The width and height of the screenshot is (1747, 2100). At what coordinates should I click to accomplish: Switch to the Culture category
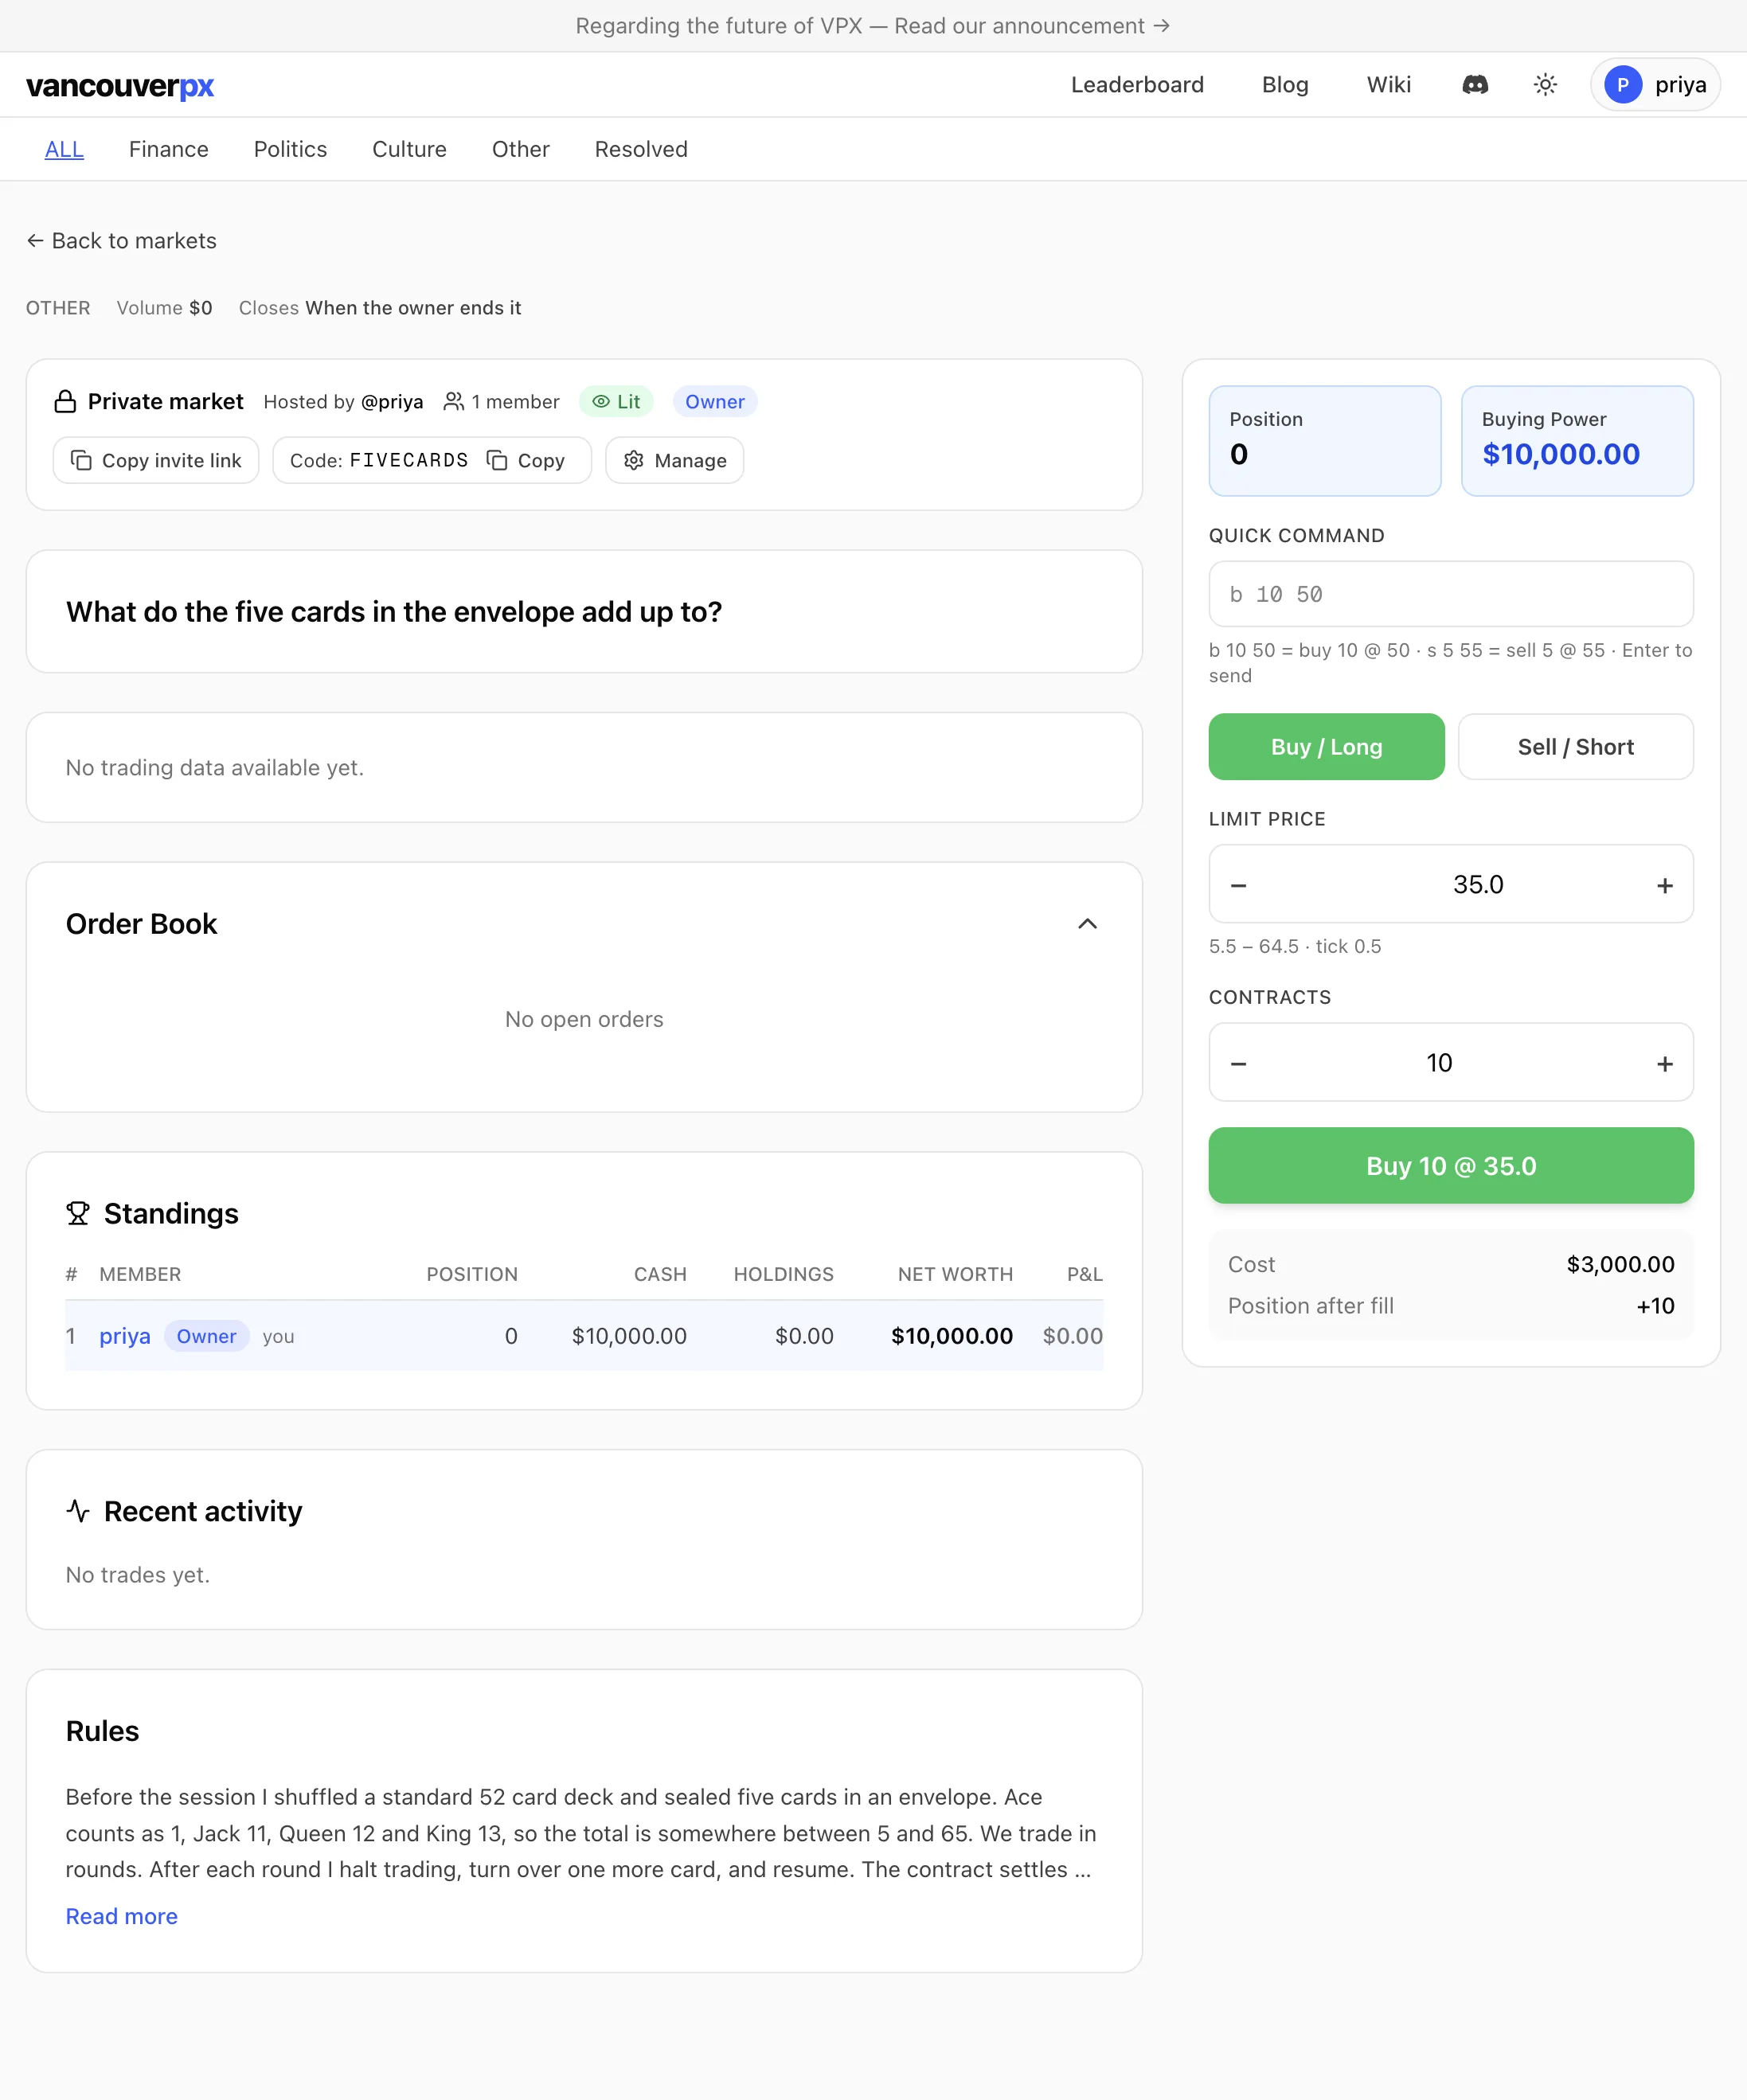point(409,149)
